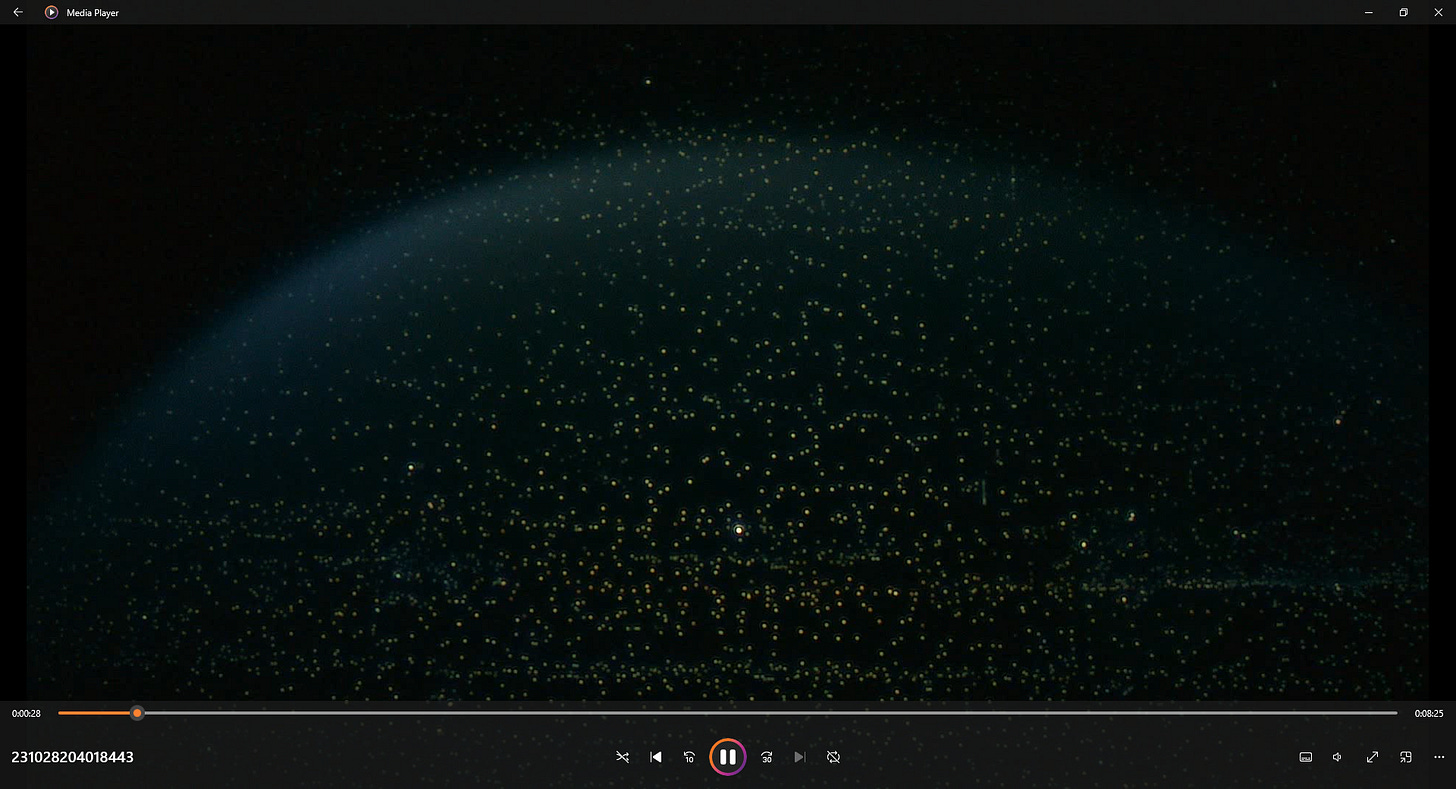Toggle repeat mode
This screenshot has width=1456, height=789.
(833, 757)
